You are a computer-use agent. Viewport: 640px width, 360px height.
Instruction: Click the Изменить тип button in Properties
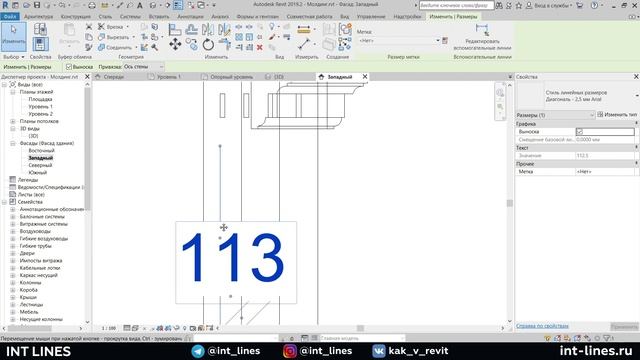[616, 115]
